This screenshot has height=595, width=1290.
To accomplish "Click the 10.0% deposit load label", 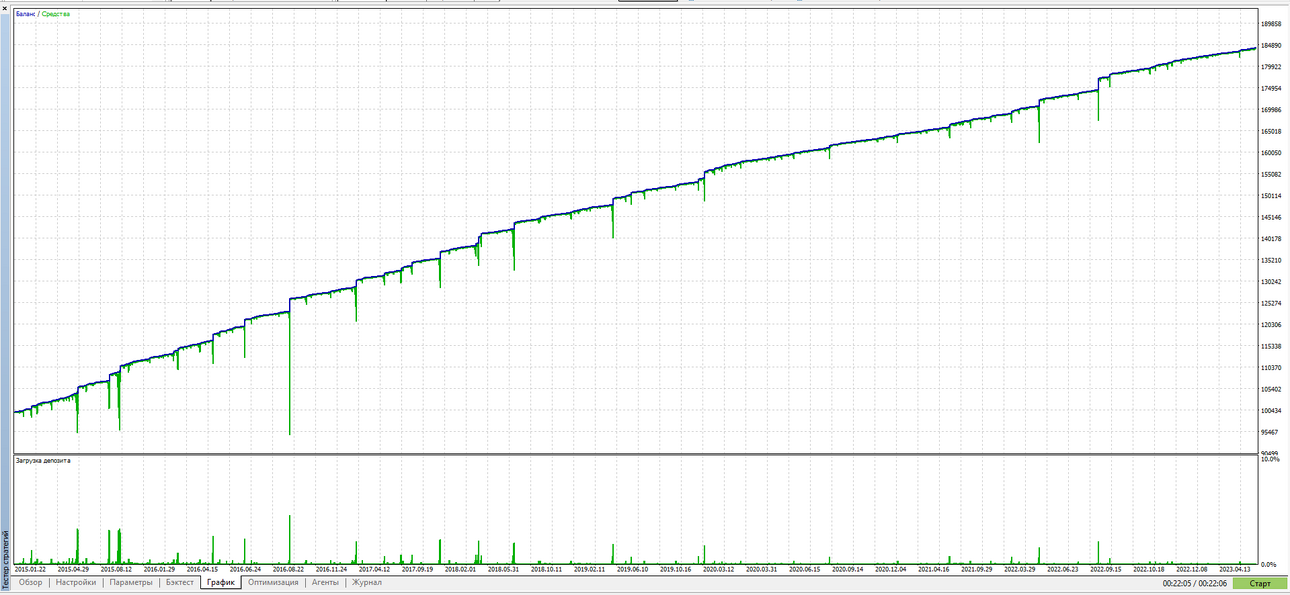I will [x=1270, y=460].
